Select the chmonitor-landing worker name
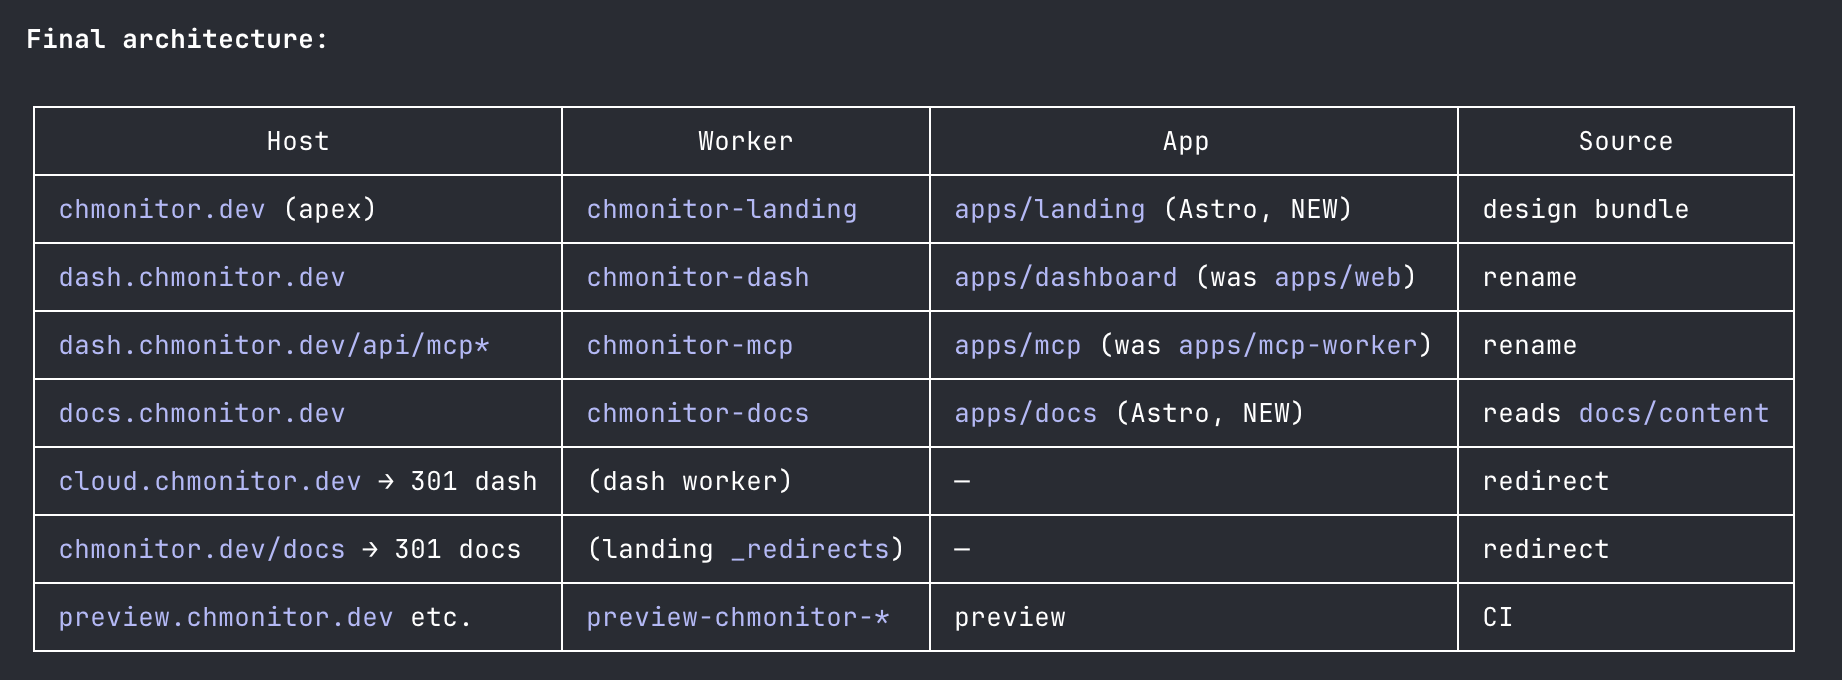1842x680 pixels. tap(722, 209)
